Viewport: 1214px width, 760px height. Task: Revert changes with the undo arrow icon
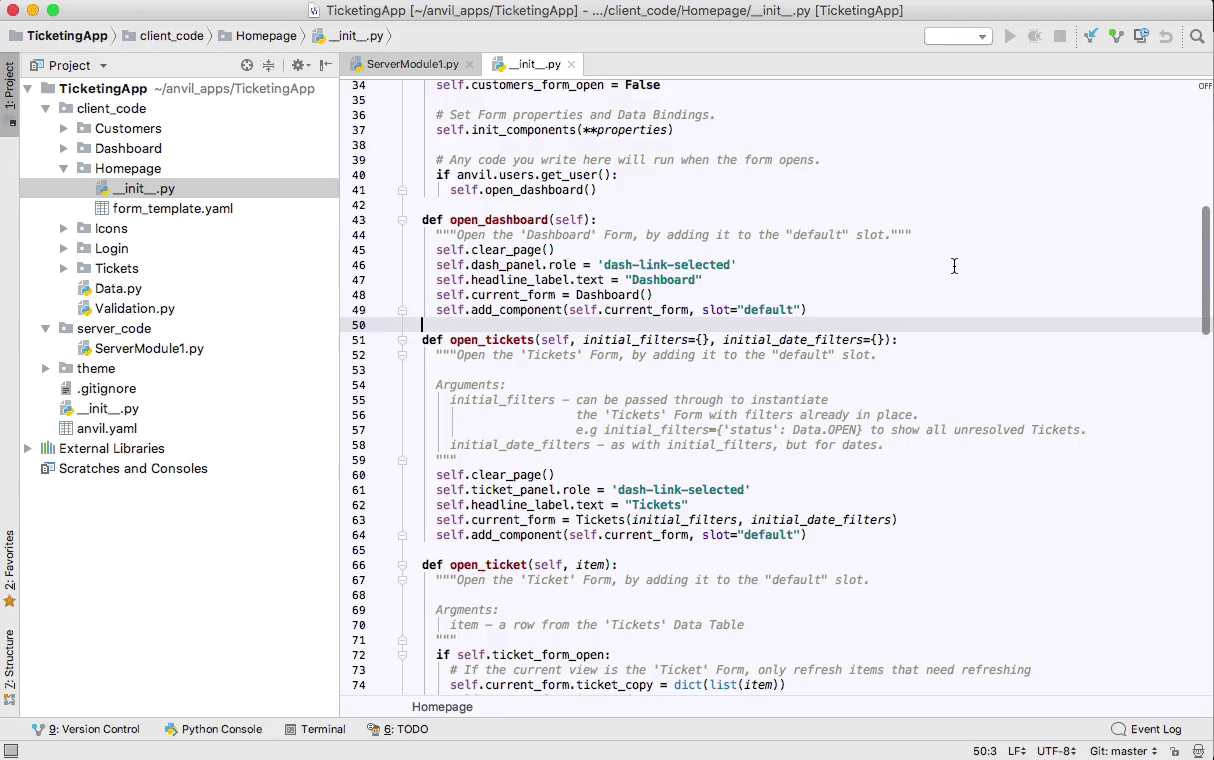click(x=1166, y=35)
